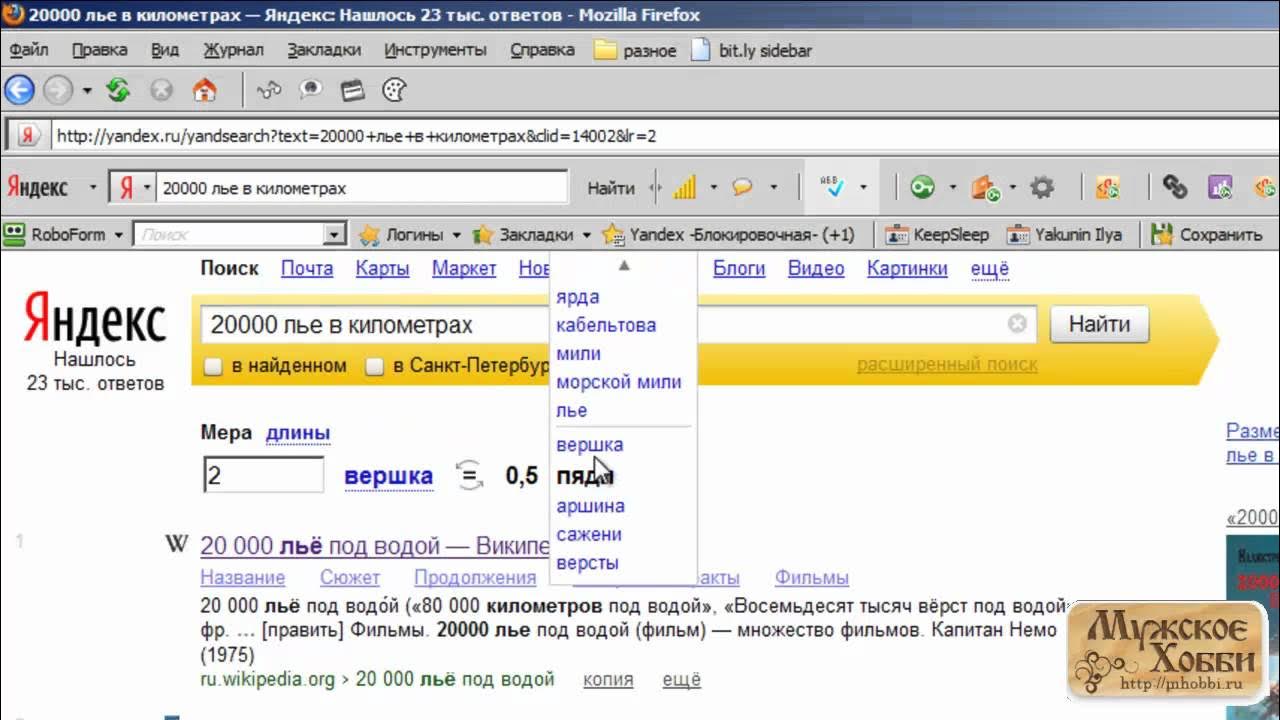This screenshot has height=720, width=1280.
Task: Click the purple chart icon in Yandex bar
Action: [1220, 187]
